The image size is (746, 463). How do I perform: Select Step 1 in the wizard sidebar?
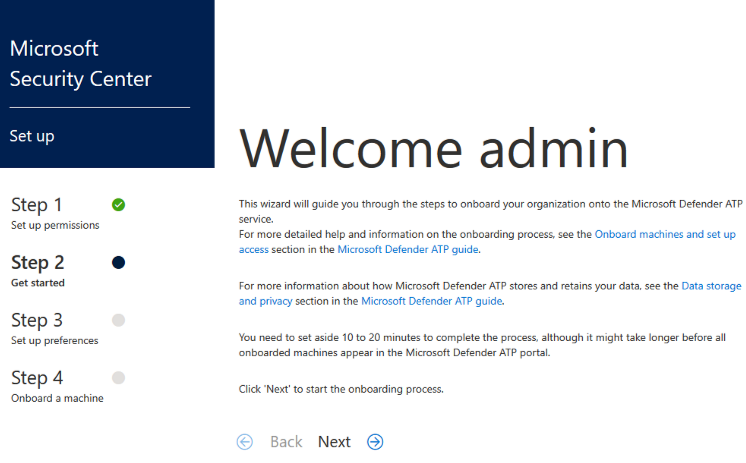37,205
